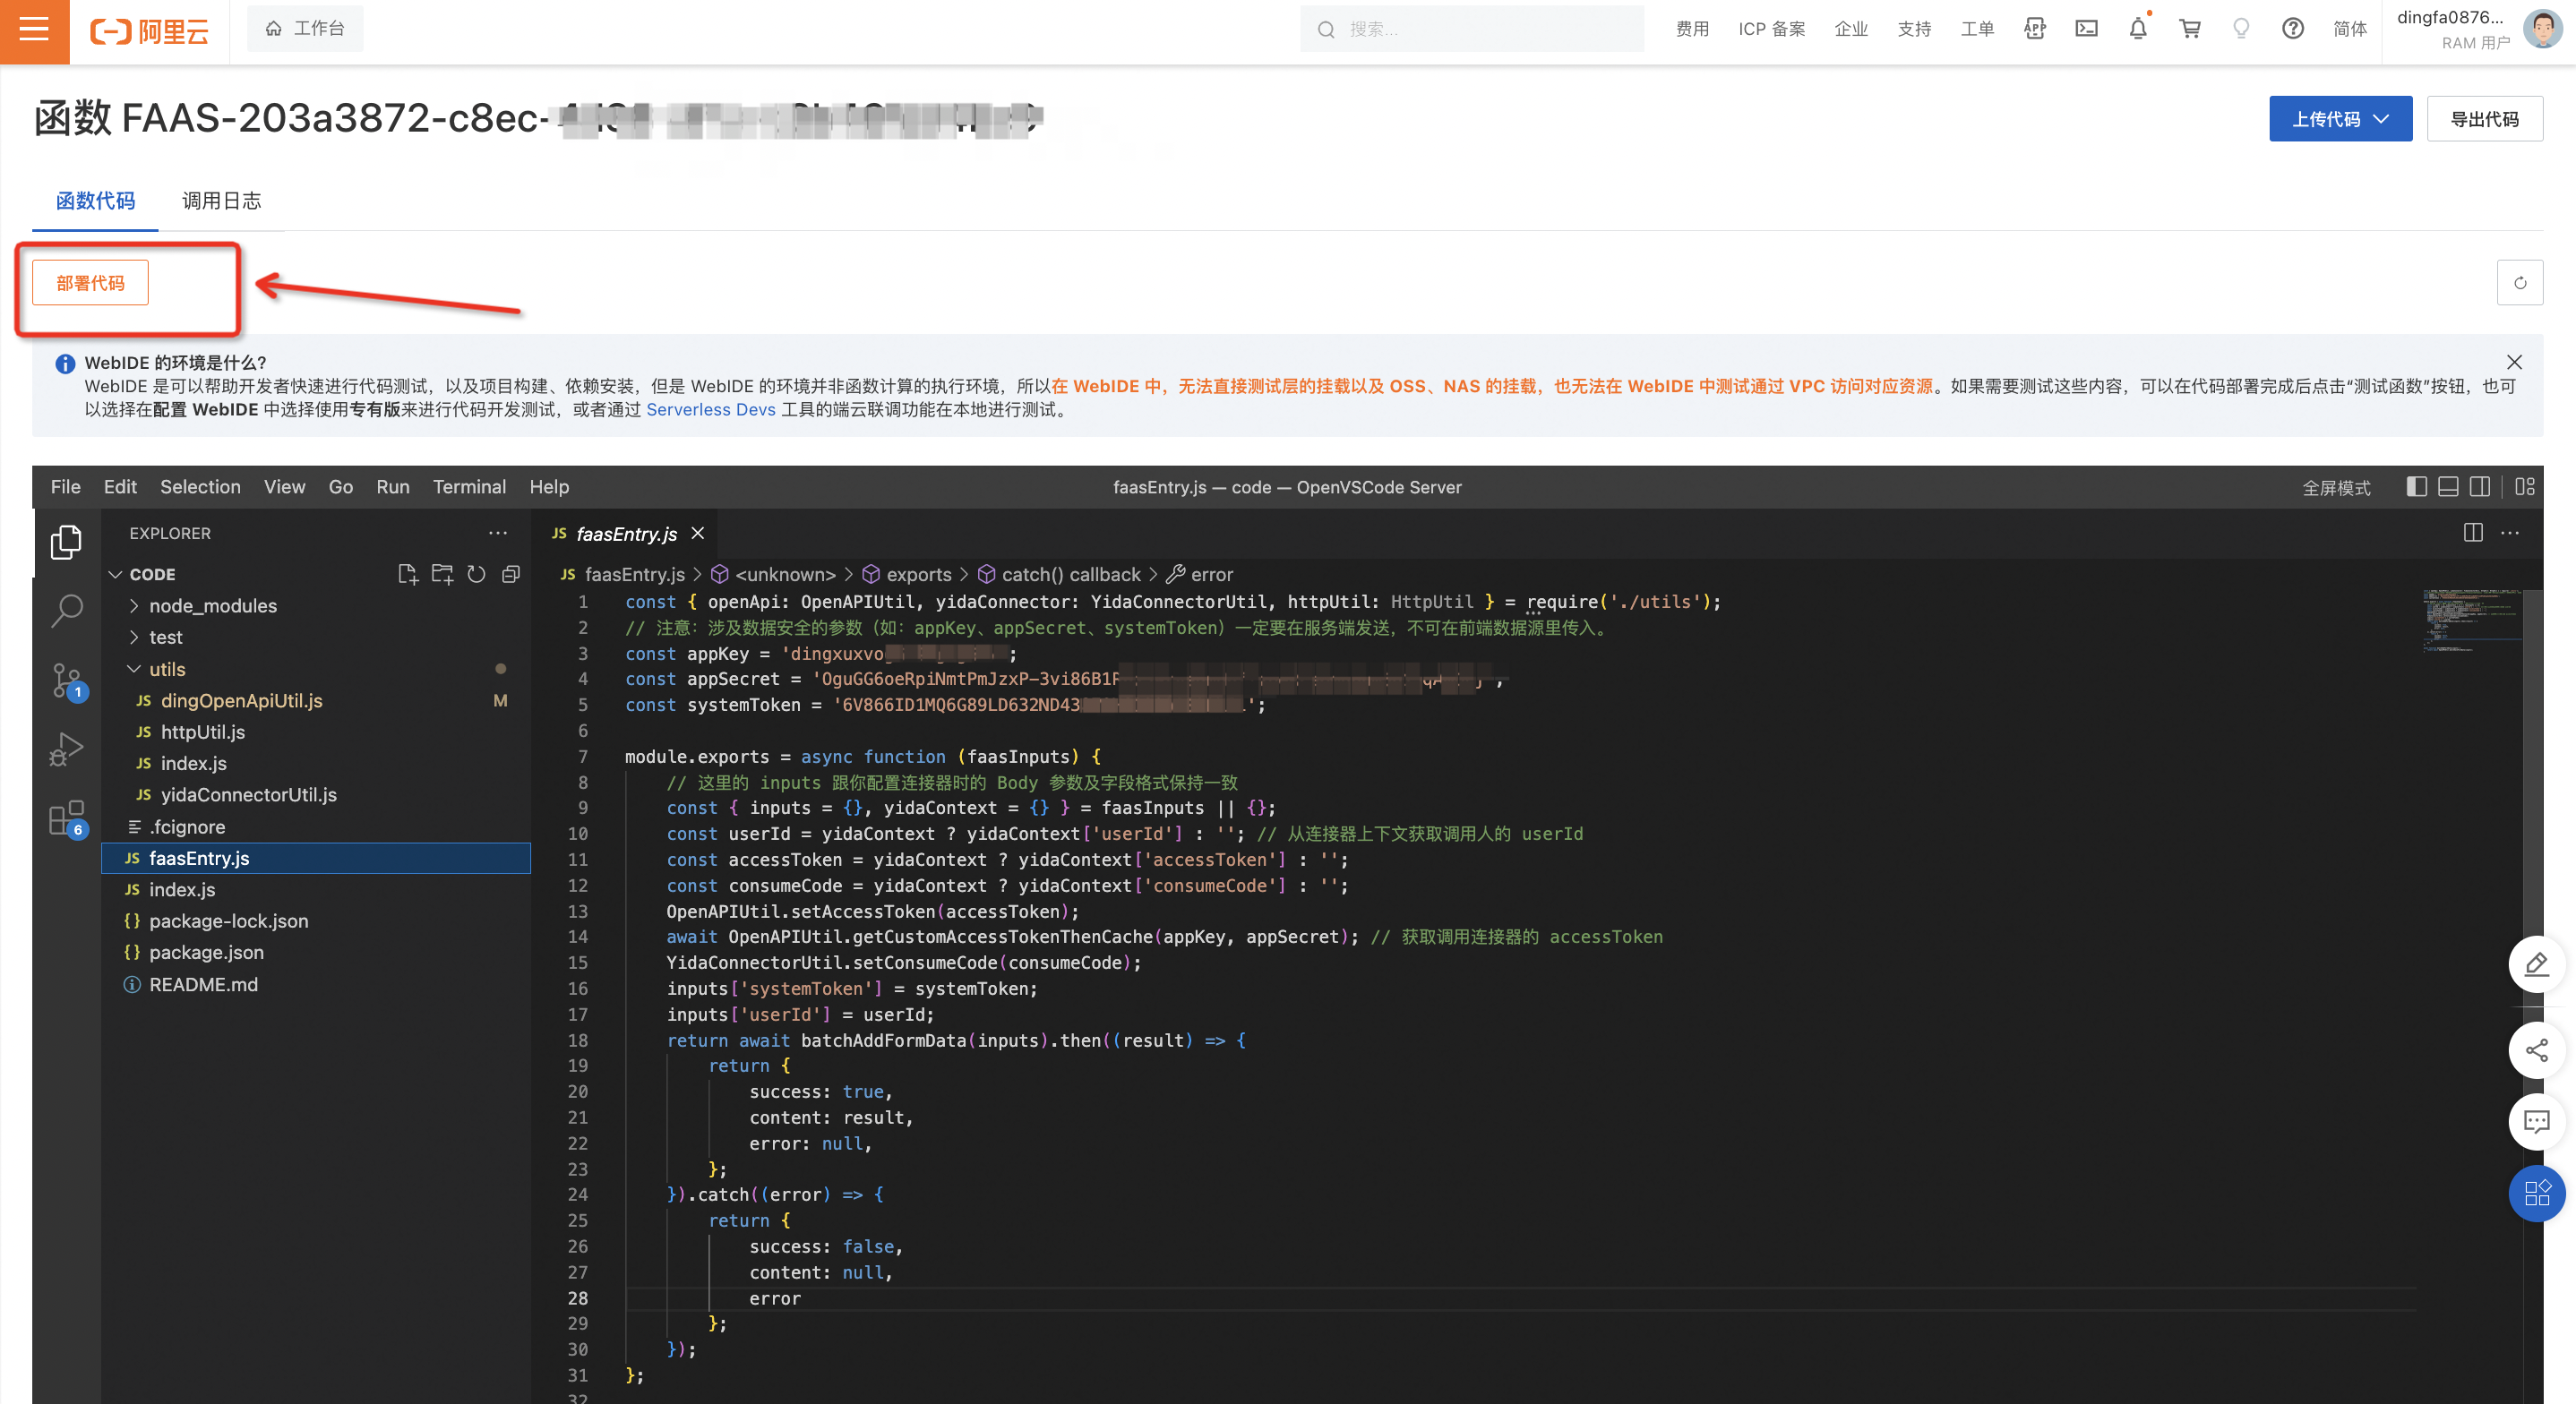Image resolution: width=2576 pixels, height=1404 pixels.
Task: Open README.md in Explorer
Action: [x=316, y=985]
